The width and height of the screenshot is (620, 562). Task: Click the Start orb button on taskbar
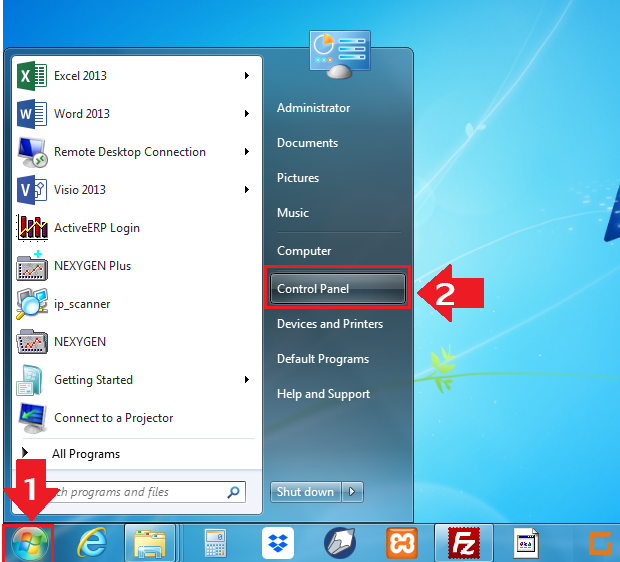[x=30, y=543]
